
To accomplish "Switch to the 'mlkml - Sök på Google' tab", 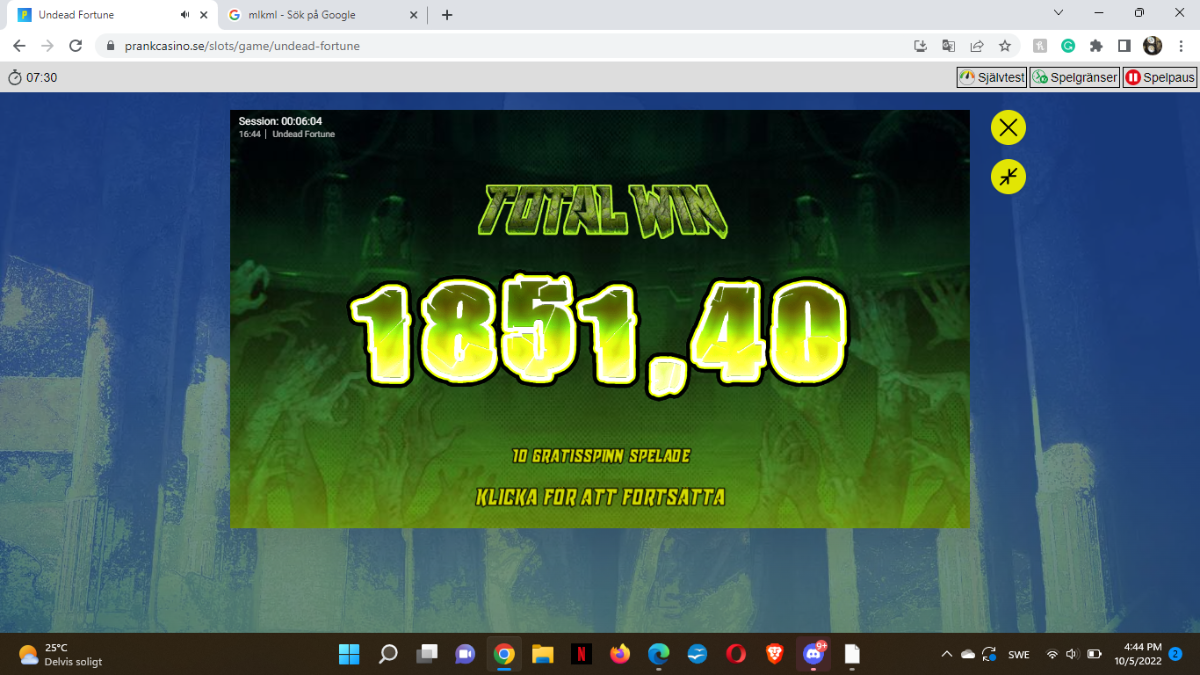I will (x=322, y=15).
